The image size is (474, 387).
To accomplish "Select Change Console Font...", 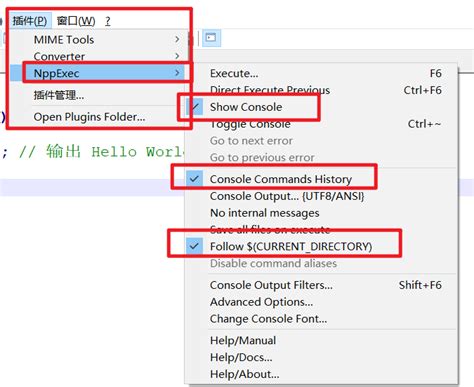I will coord(322,319).
